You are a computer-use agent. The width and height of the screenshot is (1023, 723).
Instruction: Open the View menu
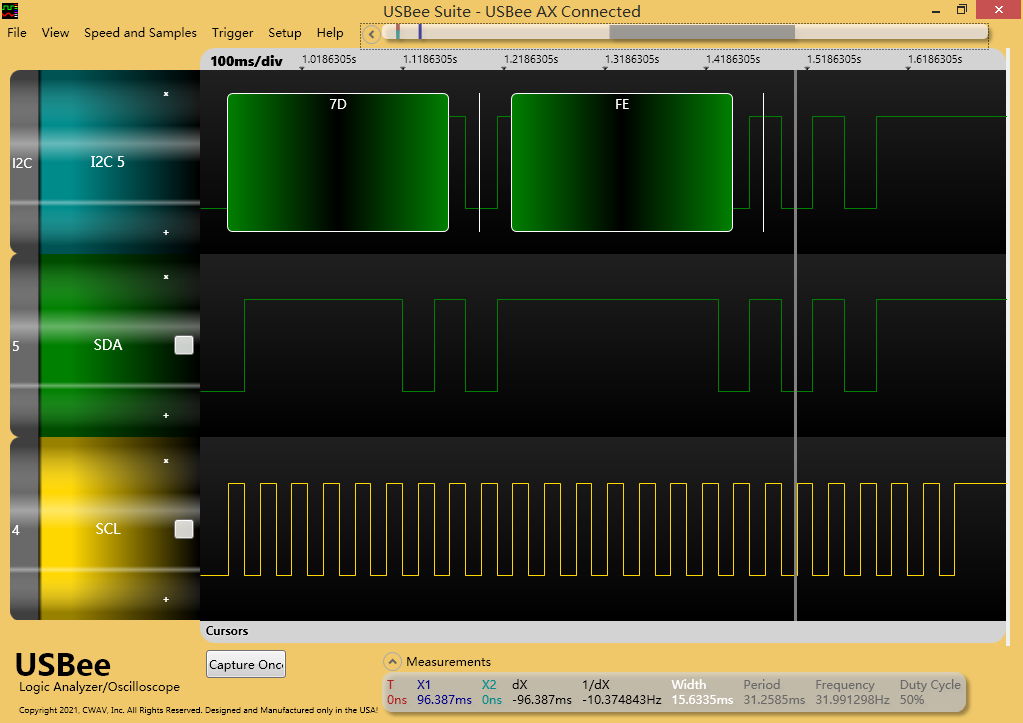(55, 33)
